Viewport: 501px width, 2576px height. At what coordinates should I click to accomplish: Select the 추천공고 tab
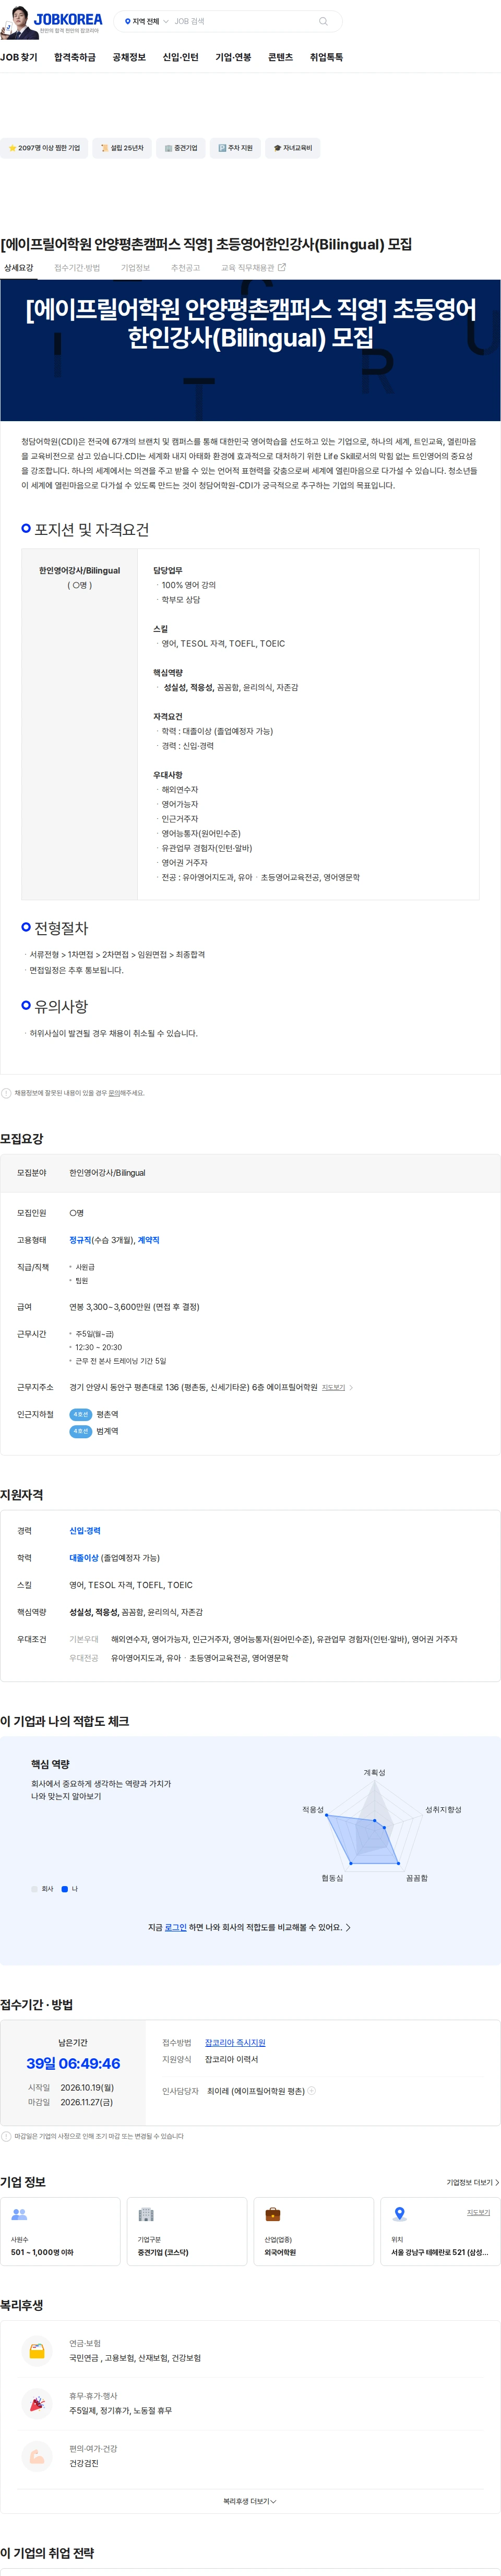[x=185, y=268]
